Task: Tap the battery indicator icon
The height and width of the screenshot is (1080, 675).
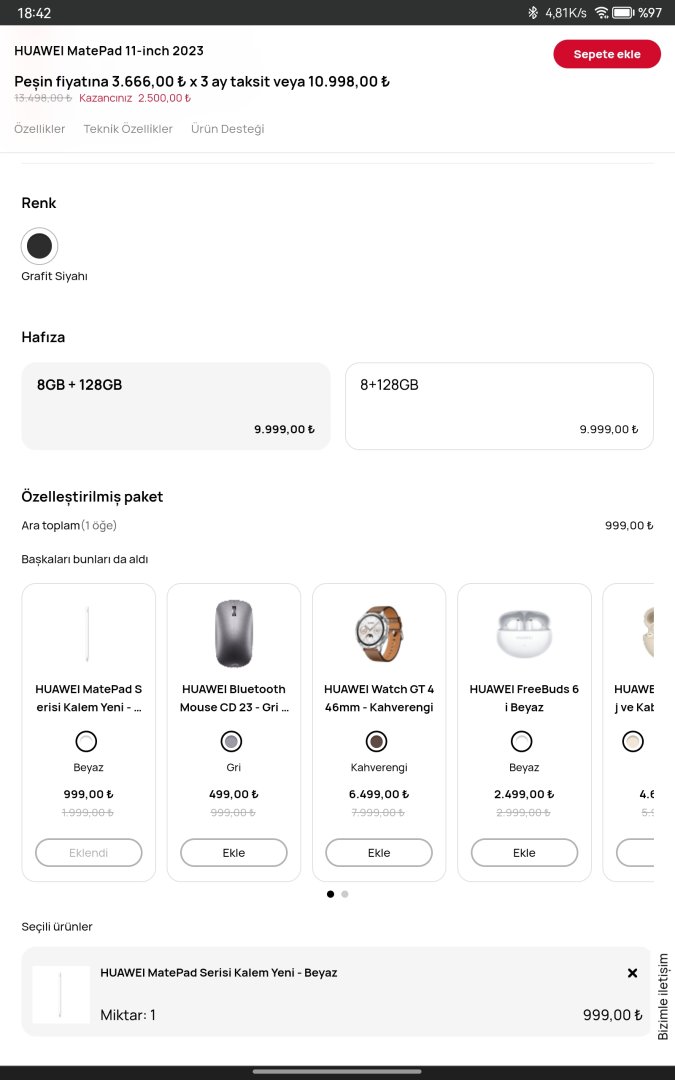Action: coord(623,13)
